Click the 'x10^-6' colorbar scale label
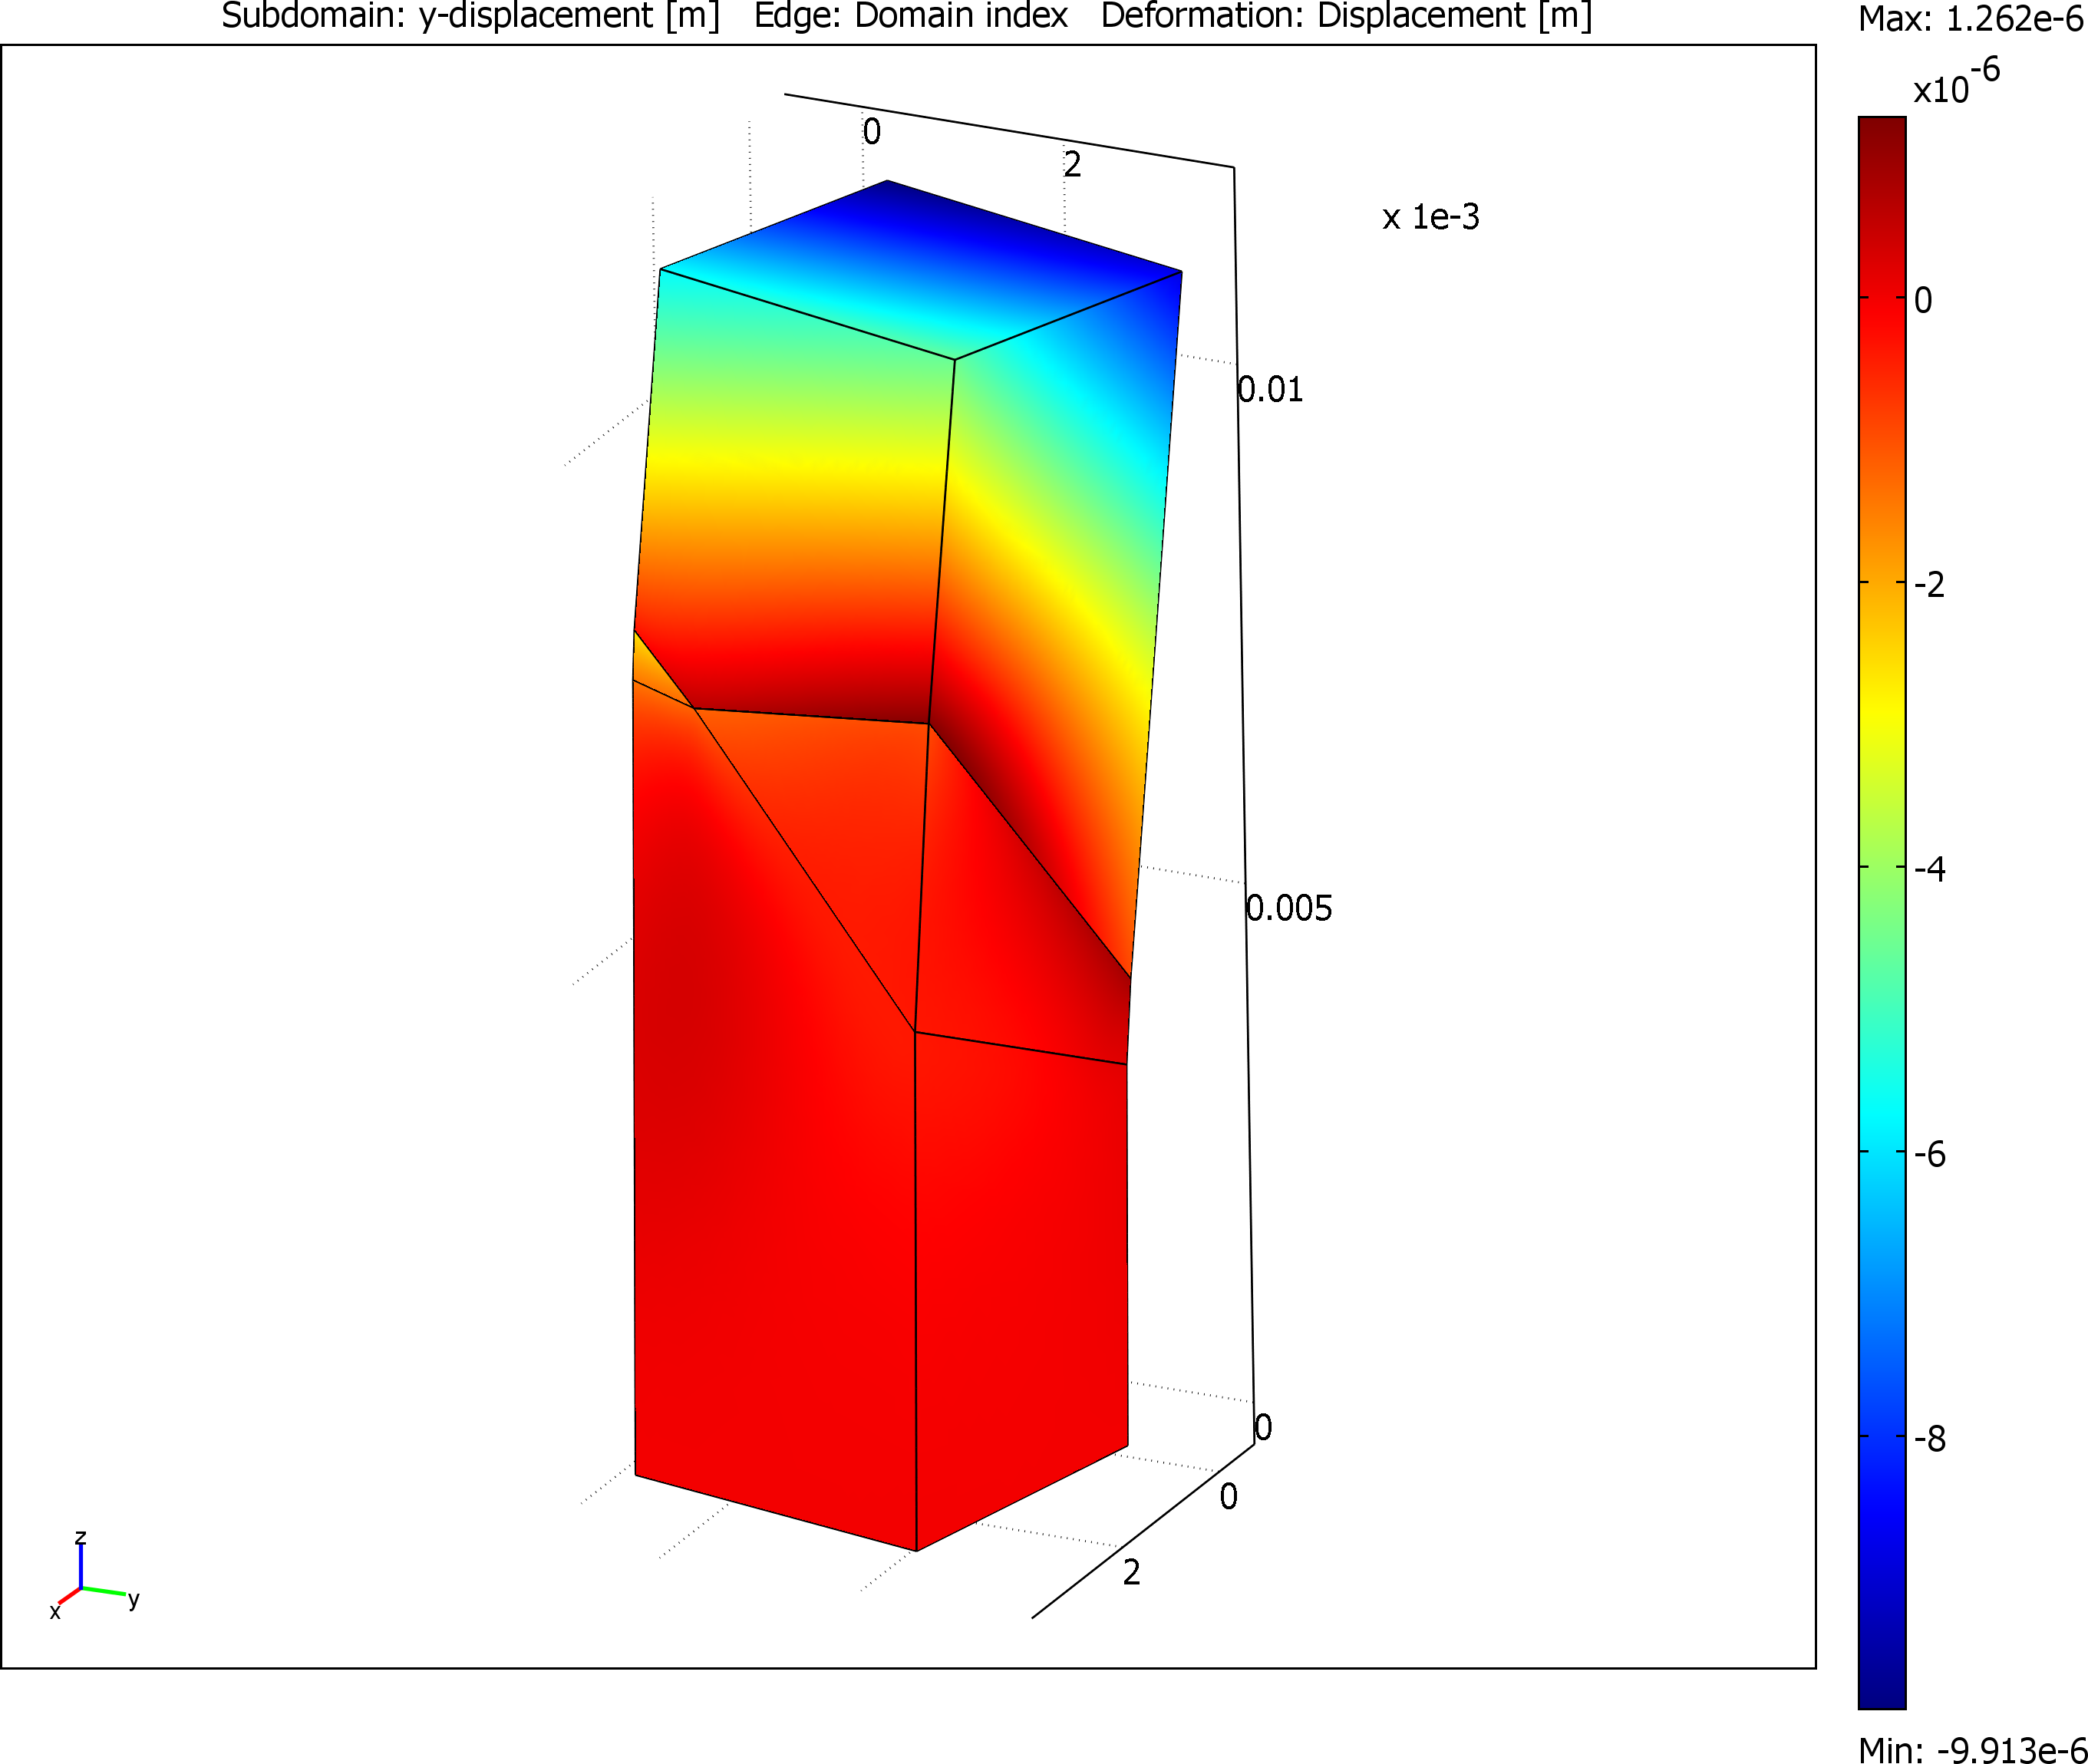This screenshot has width=2088, height=1764. pos(1956,81)
